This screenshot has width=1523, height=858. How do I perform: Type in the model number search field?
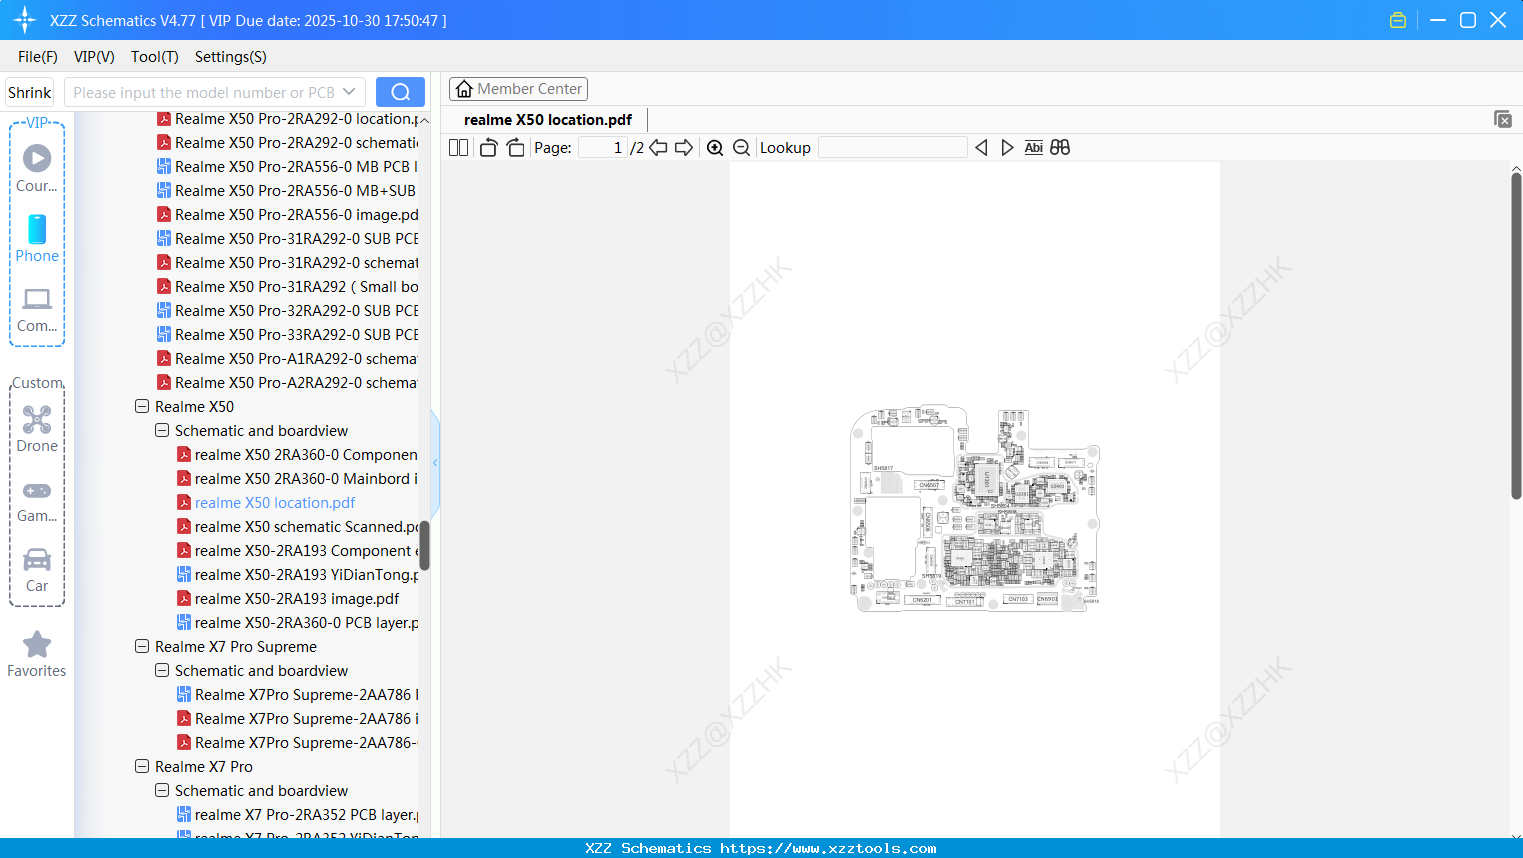[x=204, y=92]
